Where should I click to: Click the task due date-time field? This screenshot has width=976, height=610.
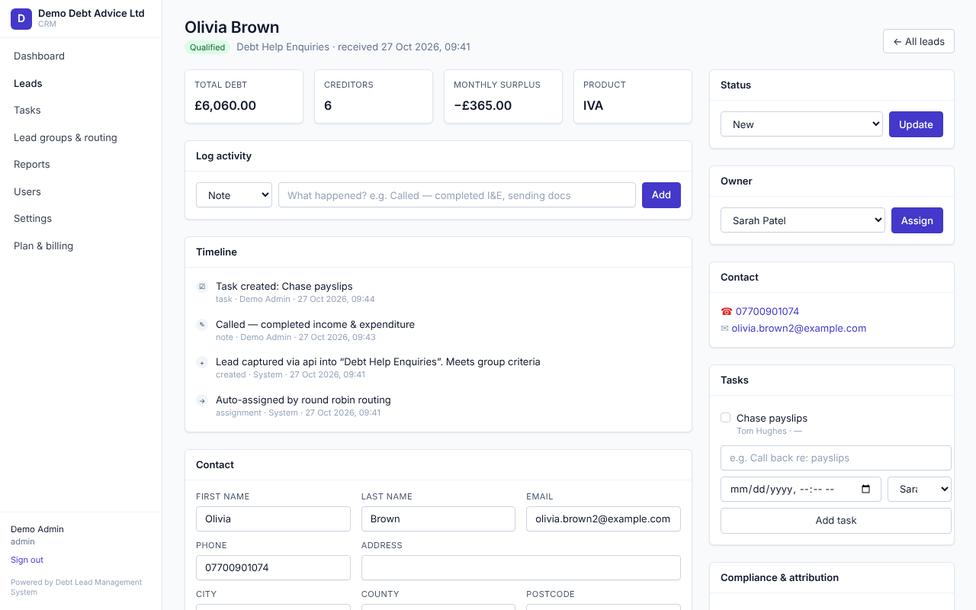click(800, 489)
